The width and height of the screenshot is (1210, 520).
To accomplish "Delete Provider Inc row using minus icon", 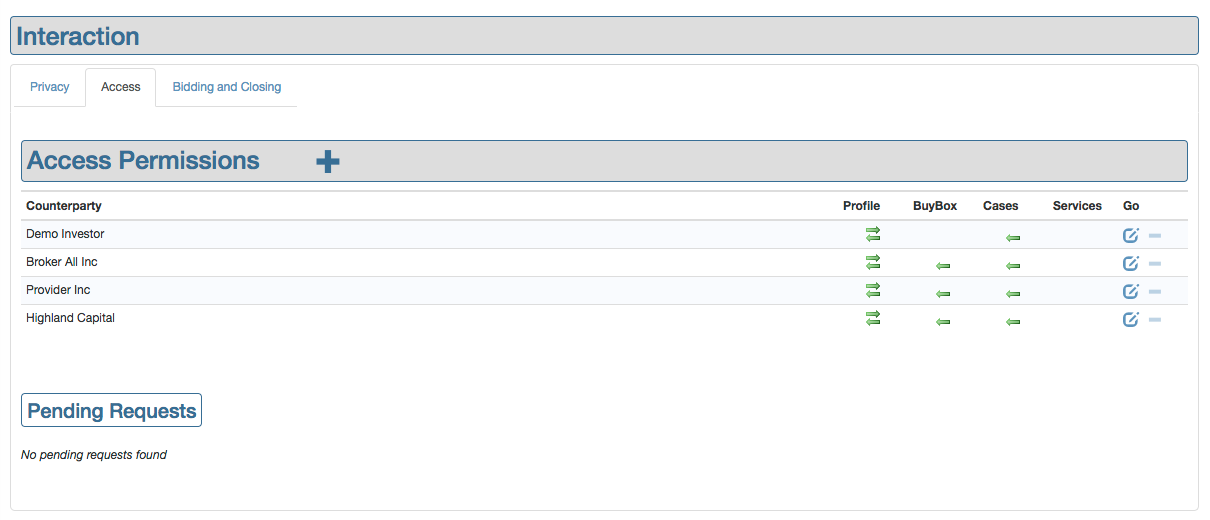I will pos(1155,292).
